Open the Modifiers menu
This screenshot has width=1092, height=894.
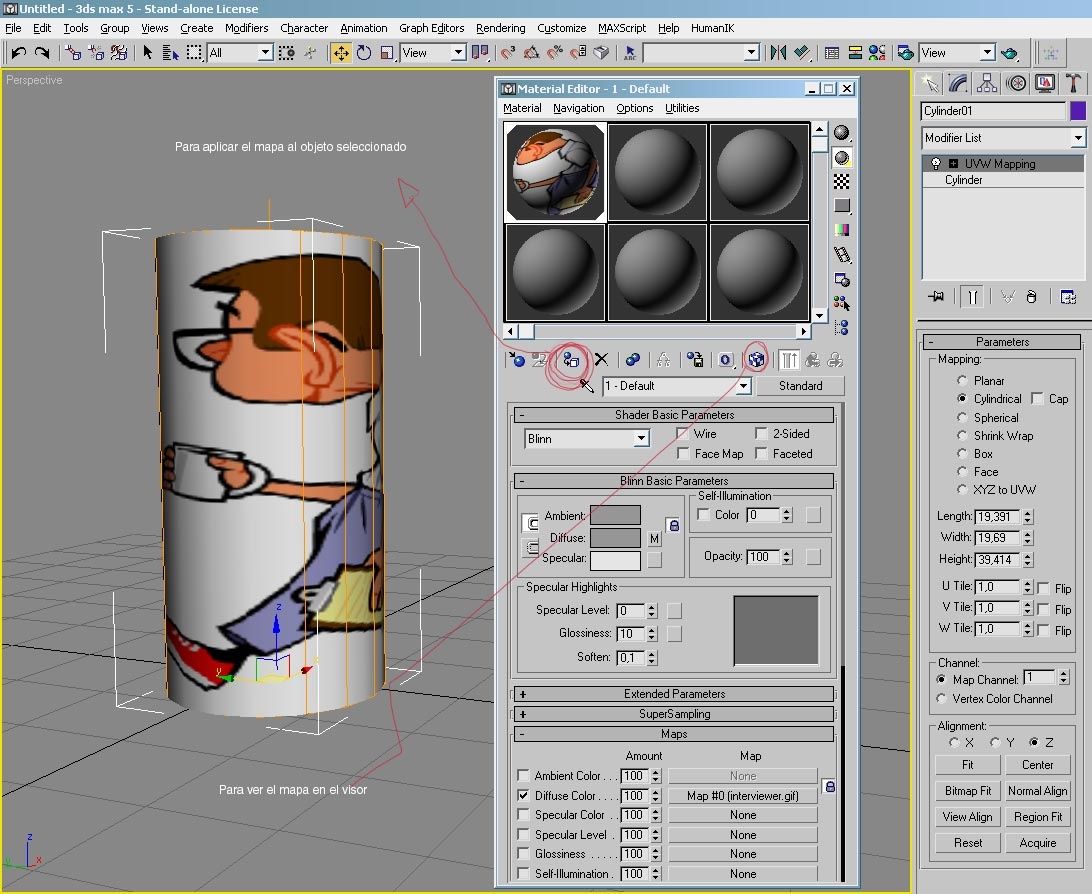pyautogui.click(x=247, y=28)
